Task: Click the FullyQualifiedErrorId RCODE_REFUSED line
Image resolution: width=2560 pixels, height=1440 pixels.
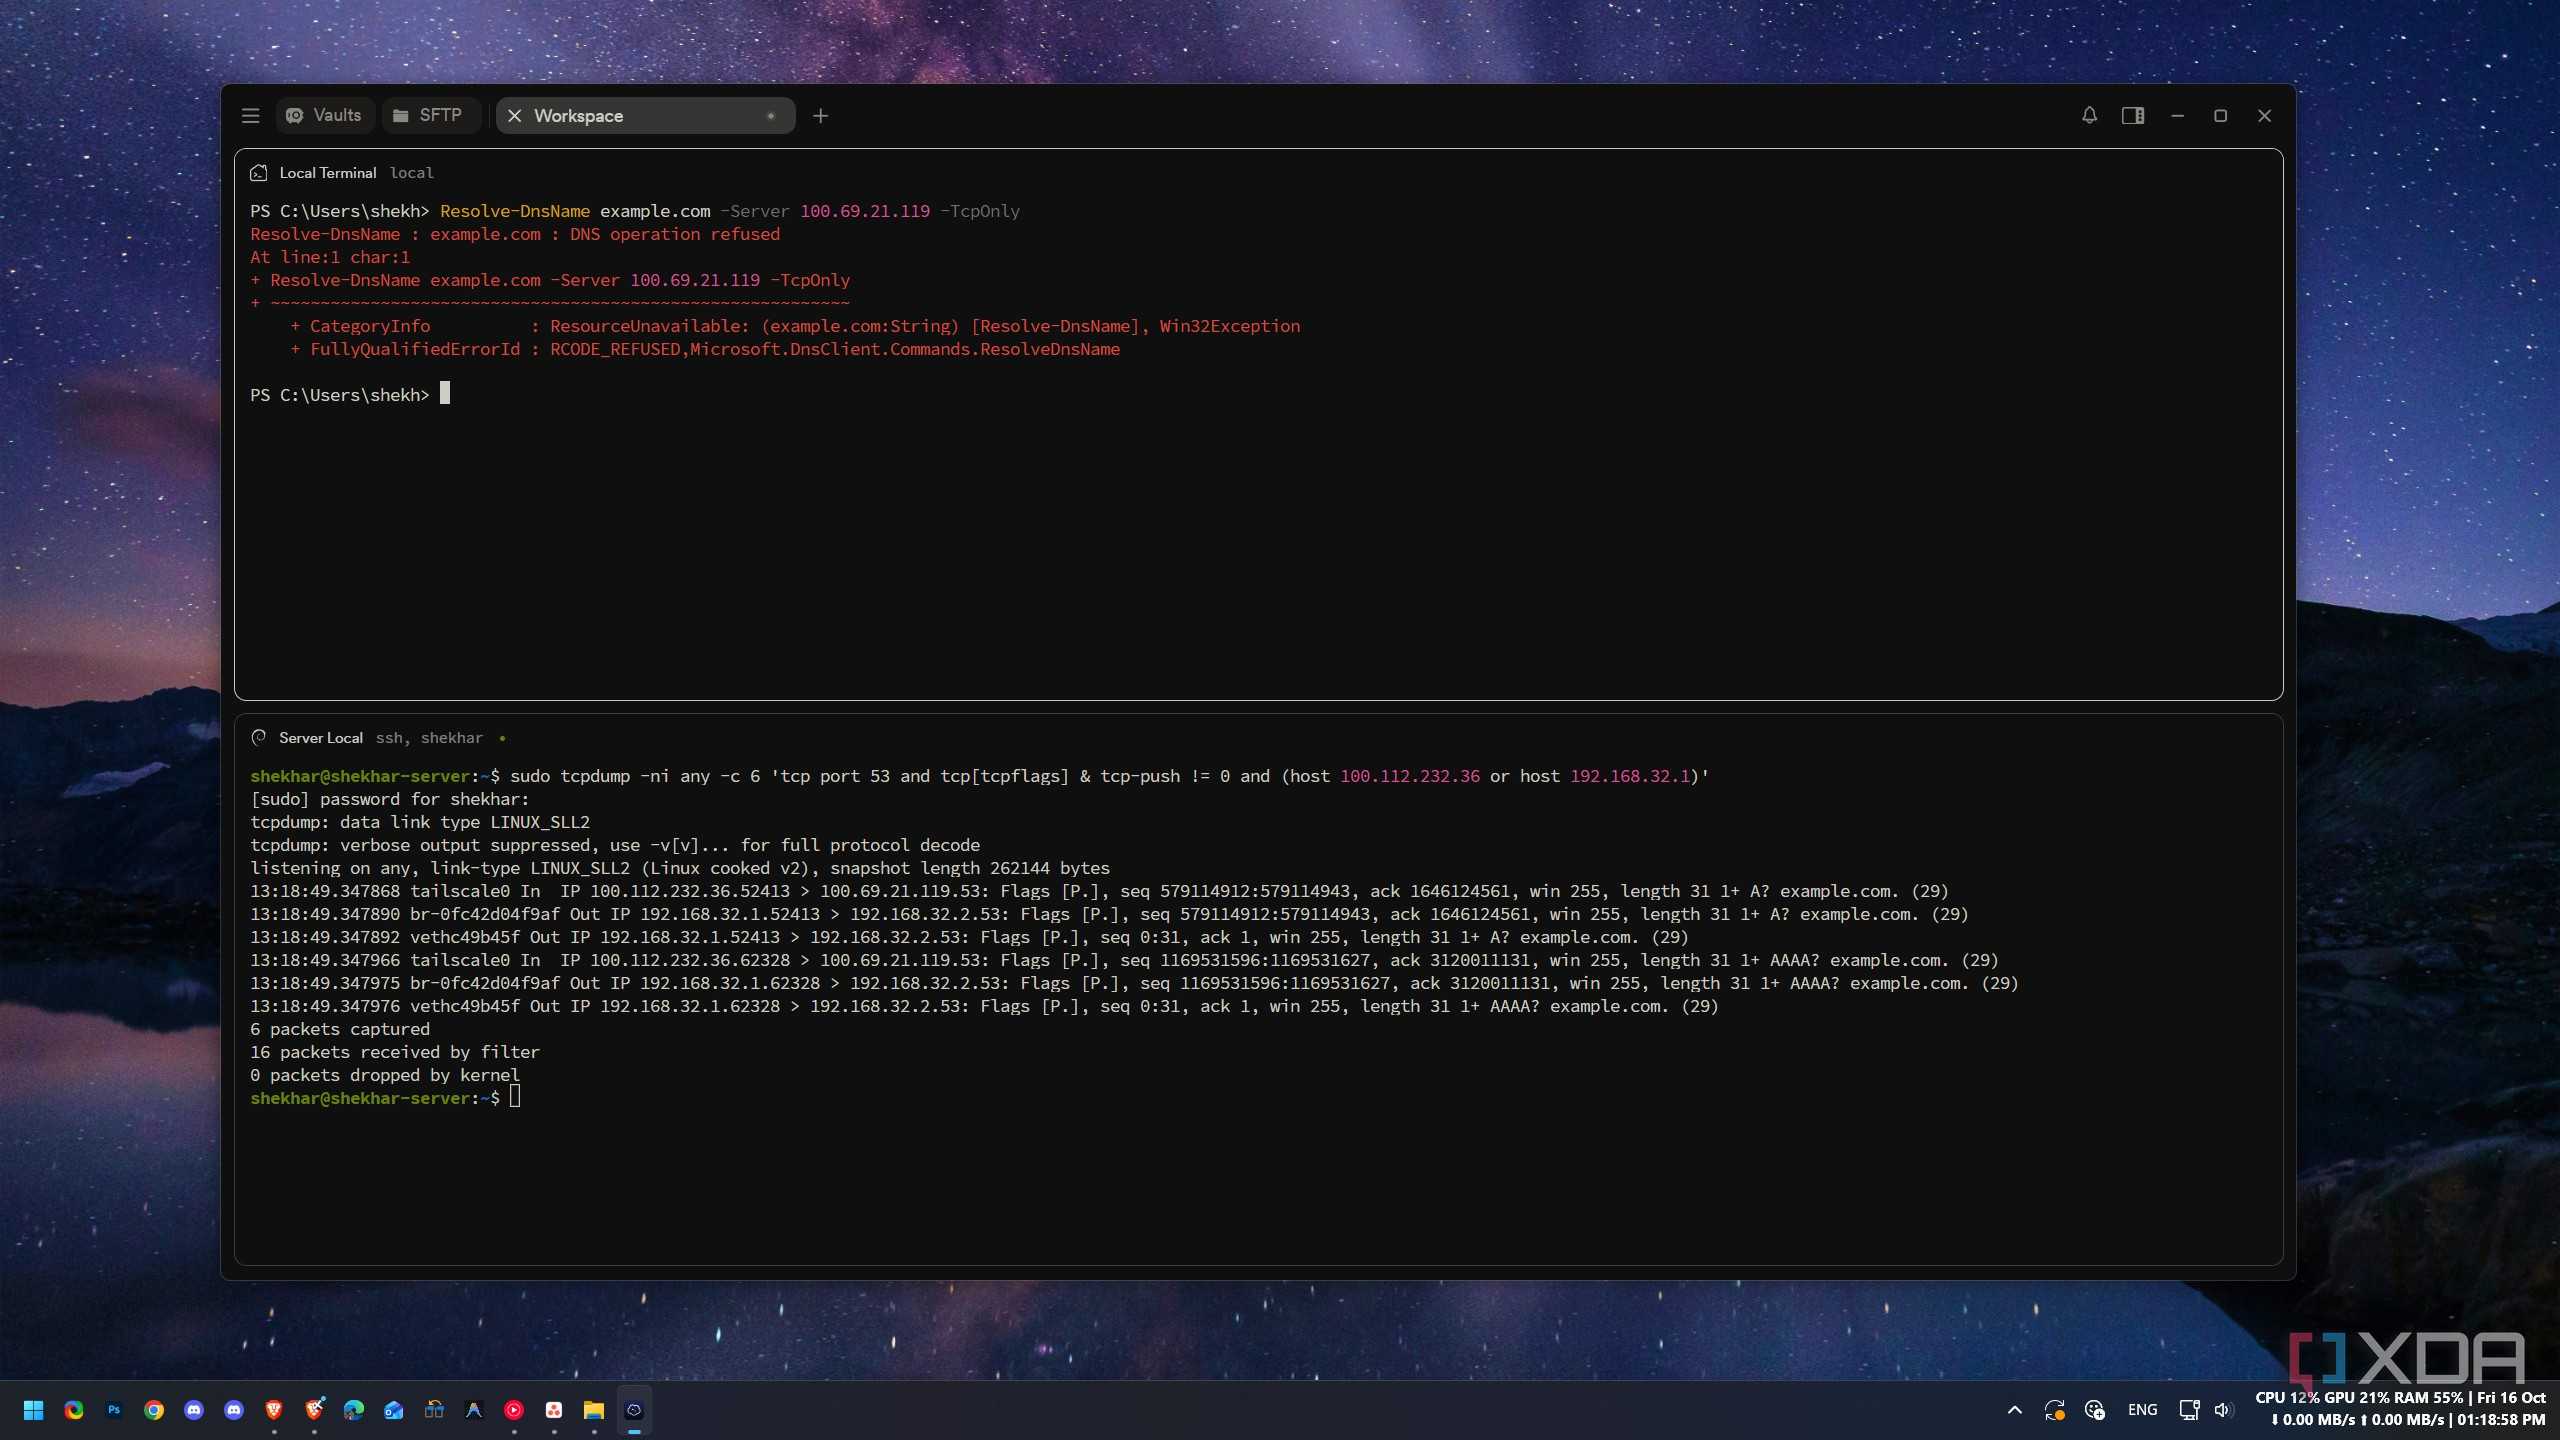Action: tap(705, 349)
